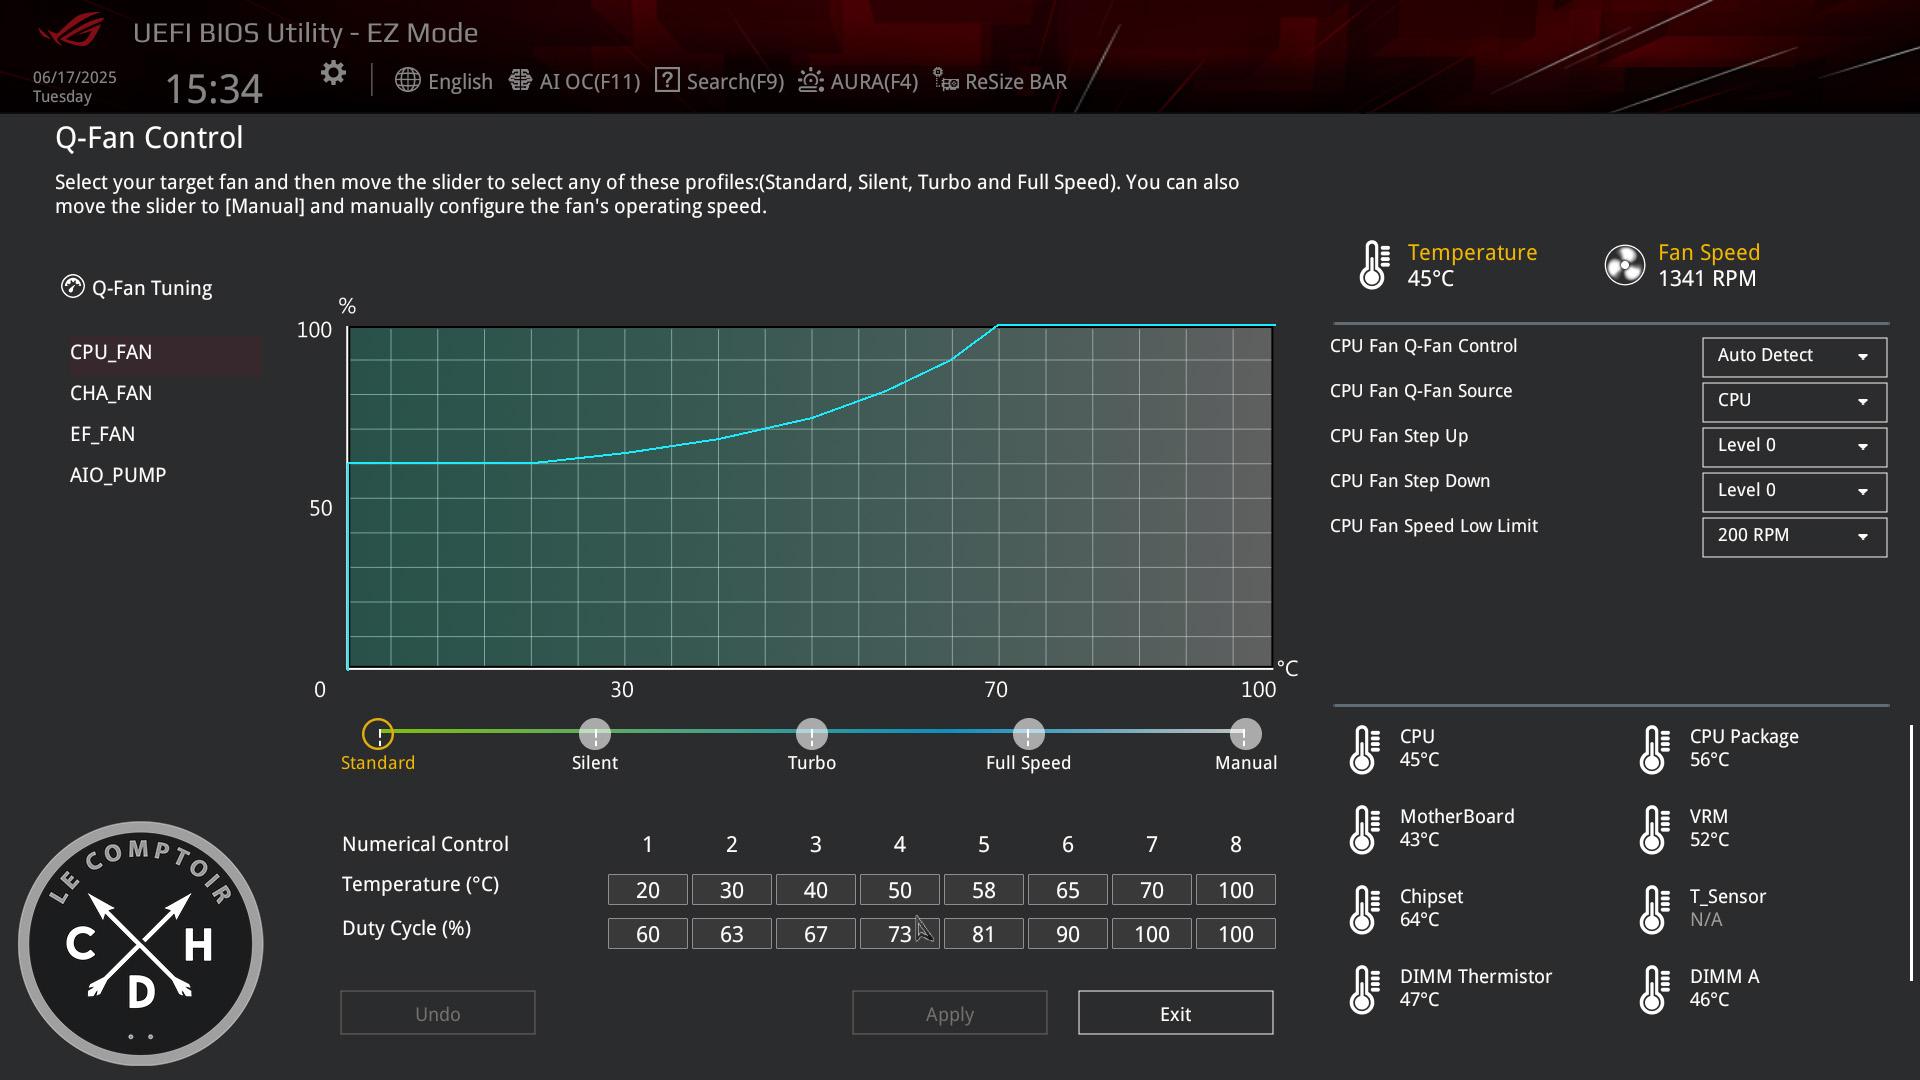This screenshot has width=1920, height=1080.
Task: Select the Full Speed profile
Action: click(1028, 735)
